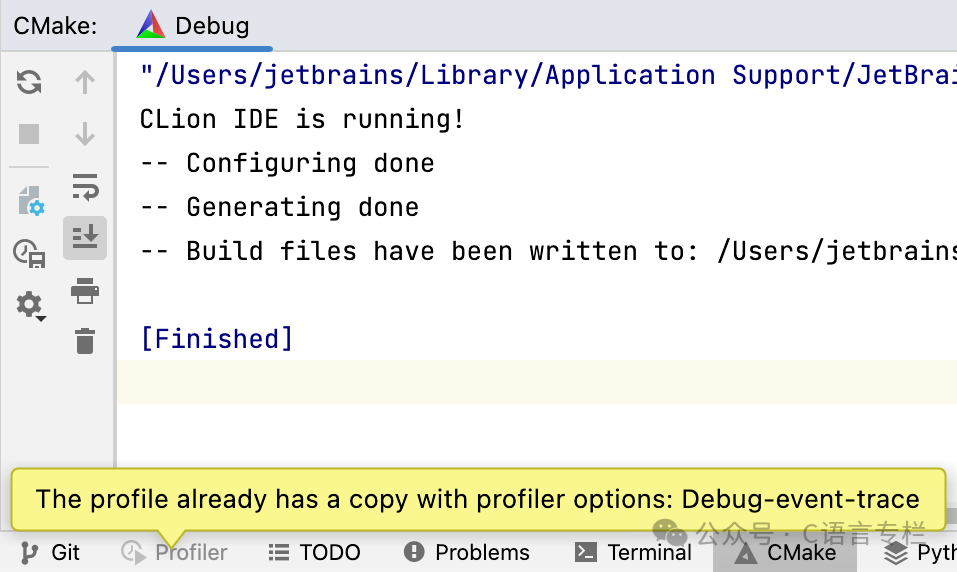Open the Git tool window
Viewport: 957px width, 572px height.
[x=49, y=552]
